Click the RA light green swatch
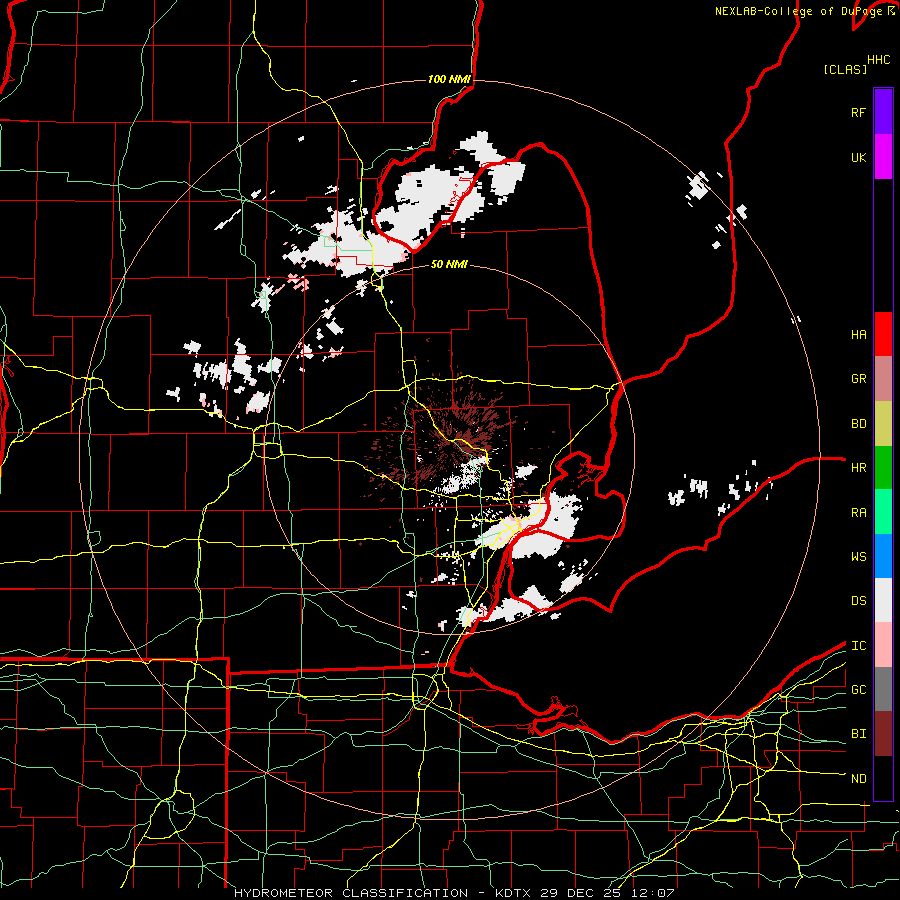Image resolution: width=900 pixels, height=900 pixels. point(883,512)
